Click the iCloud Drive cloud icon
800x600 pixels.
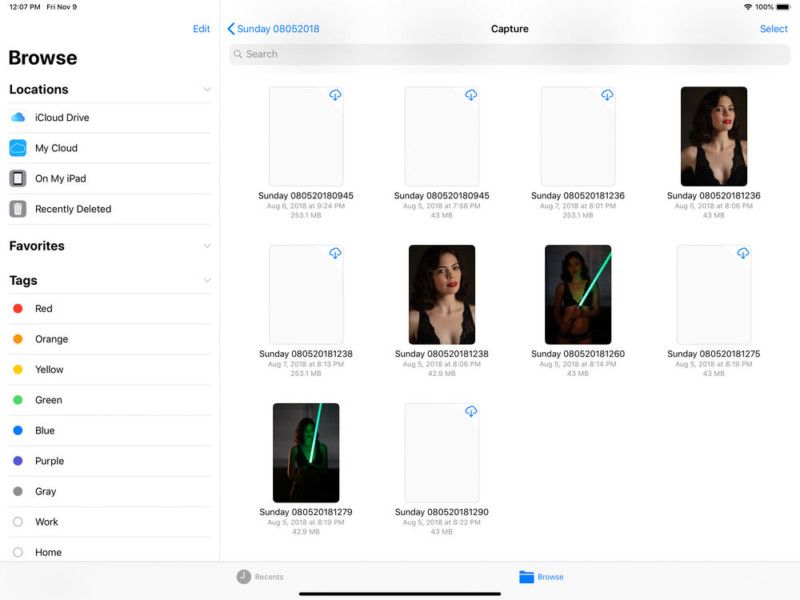18,118
